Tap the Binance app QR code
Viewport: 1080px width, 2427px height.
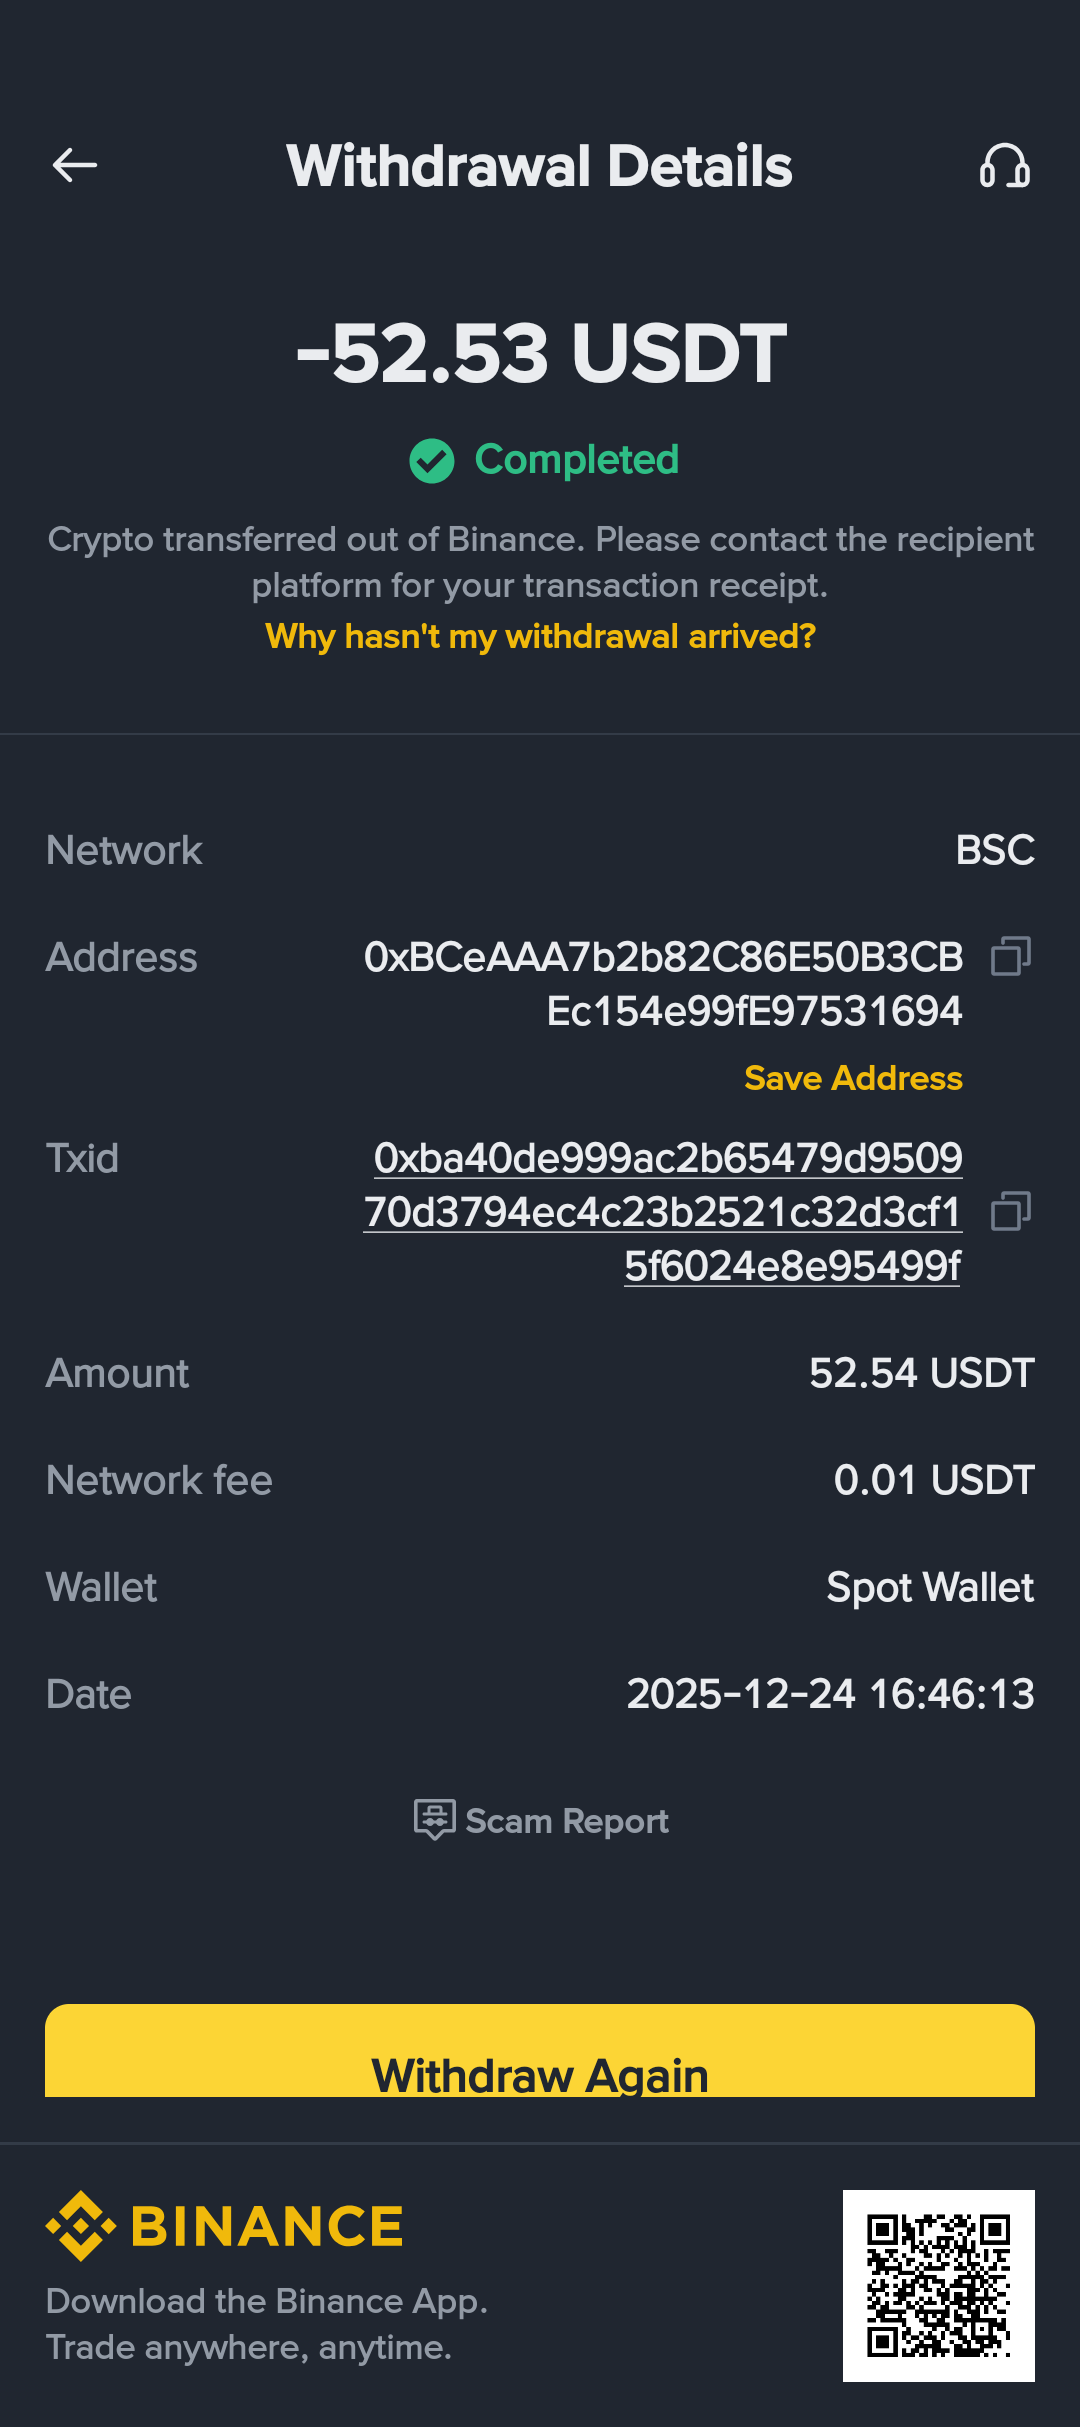[938, 2285]
